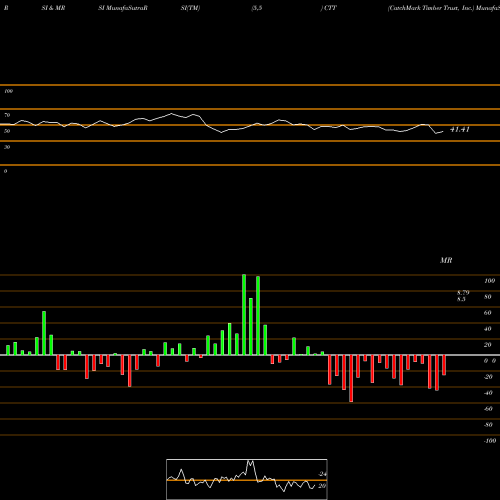Click the 'SI(TM)' header text
The image size is (500, 500).
tap(190, 8)
